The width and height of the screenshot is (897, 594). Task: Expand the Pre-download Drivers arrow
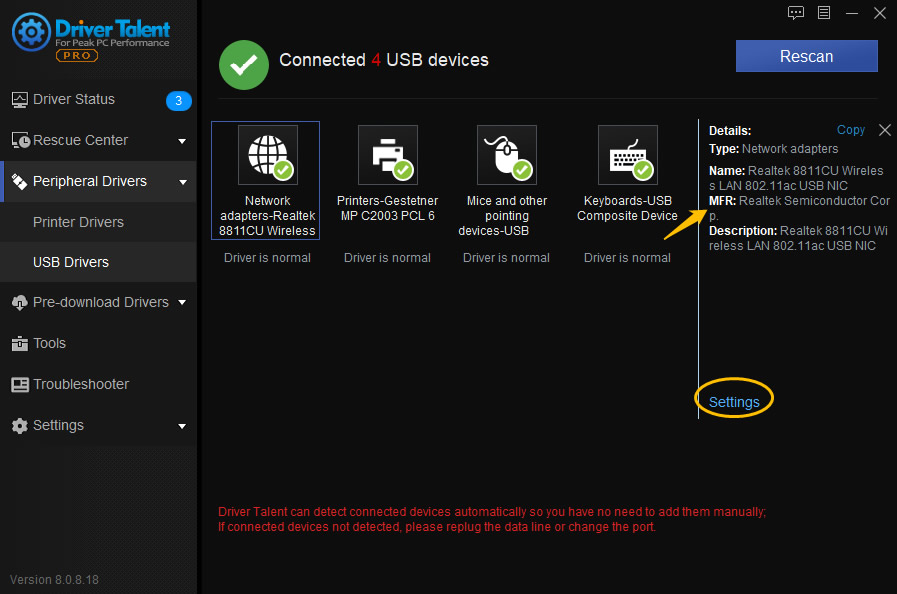click(x=182, y=302)
